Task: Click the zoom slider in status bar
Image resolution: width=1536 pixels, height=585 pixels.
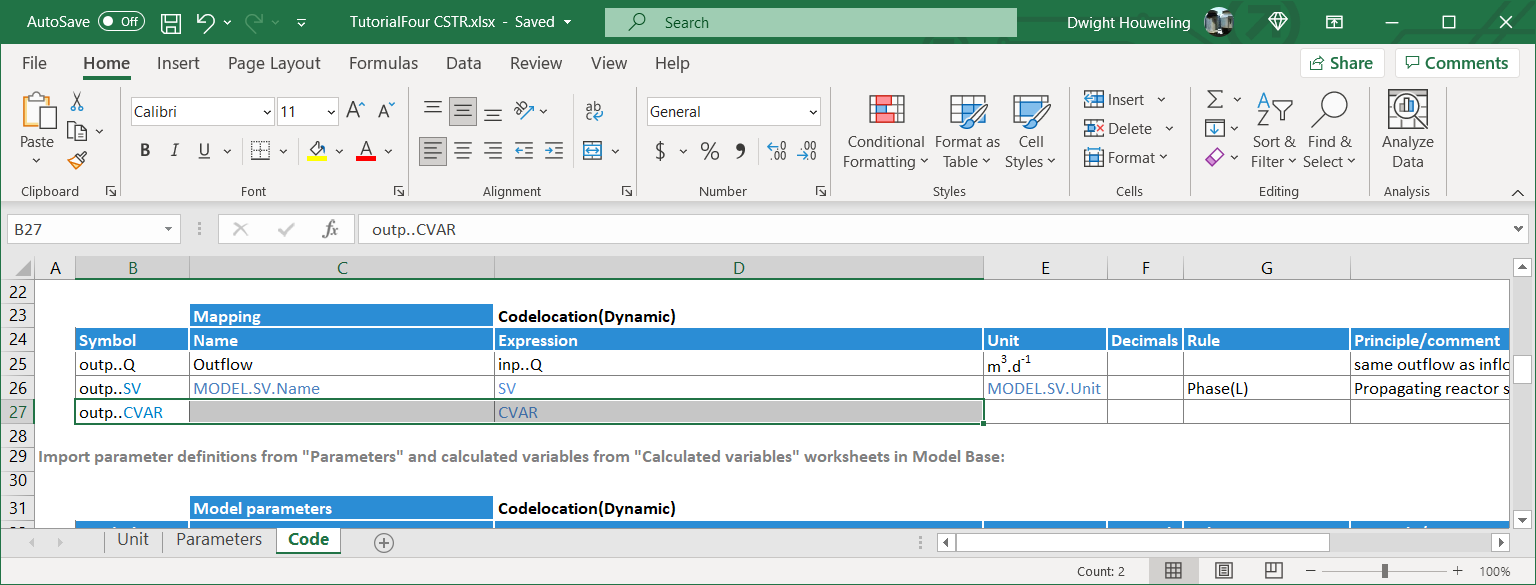Action: point(1385,571)
